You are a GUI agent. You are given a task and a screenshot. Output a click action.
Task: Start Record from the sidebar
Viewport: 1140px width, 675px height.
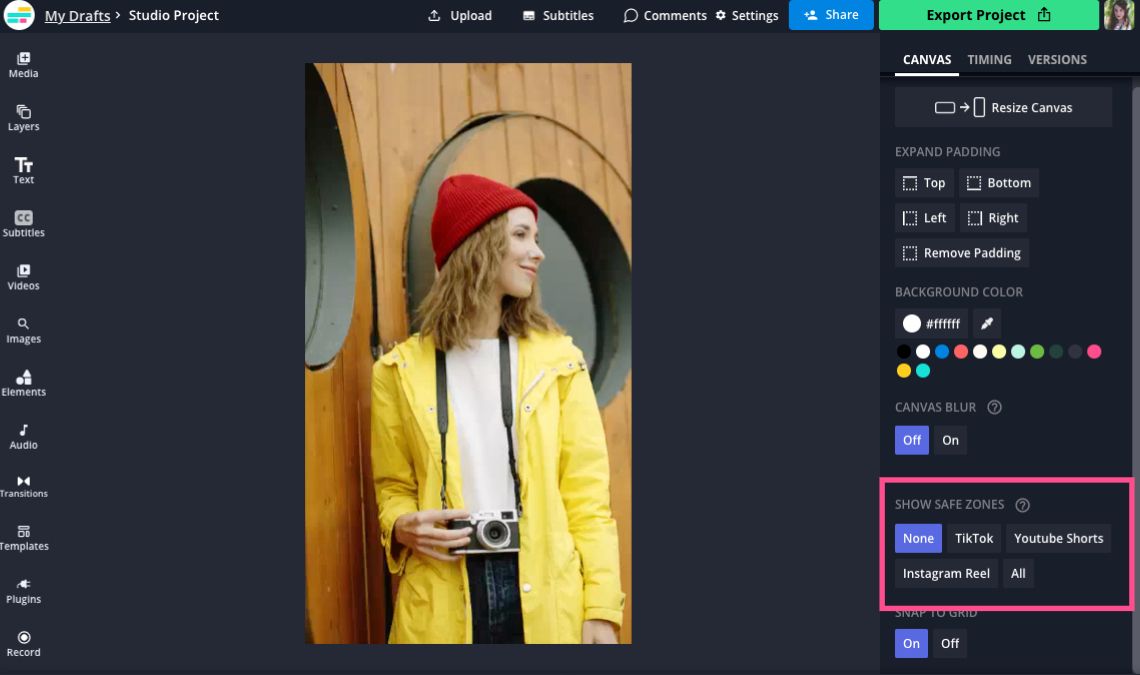click(23, 643)
